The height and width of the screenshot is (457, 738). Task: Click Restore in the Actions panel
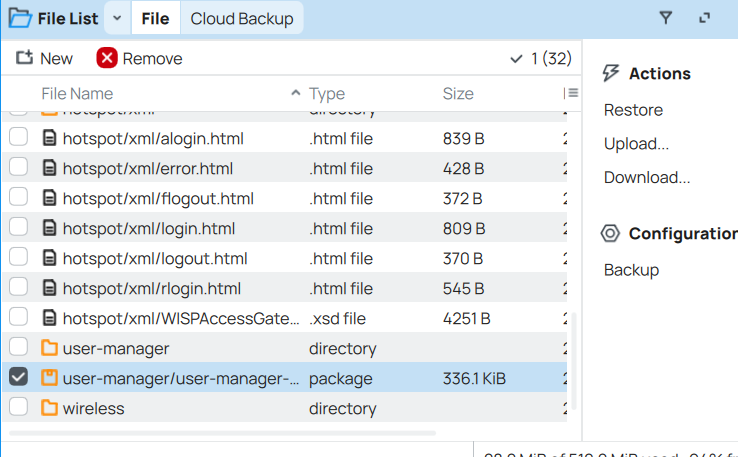click(633, 110)
